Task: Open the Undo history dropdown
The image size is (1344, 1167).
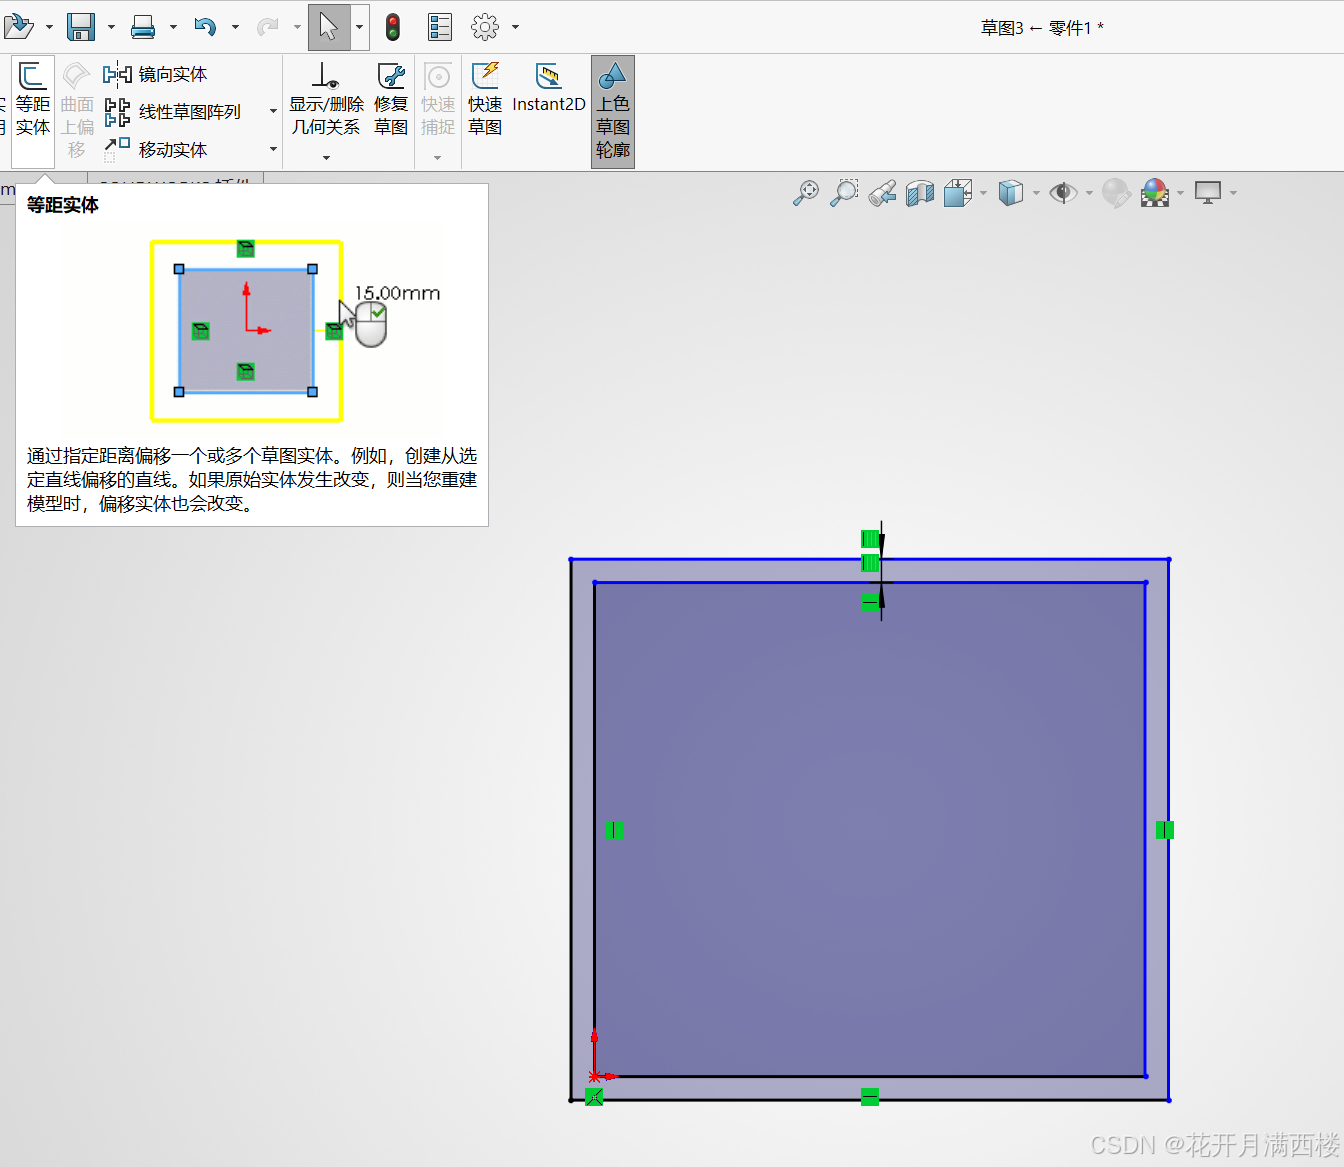Action: point(236,28)
